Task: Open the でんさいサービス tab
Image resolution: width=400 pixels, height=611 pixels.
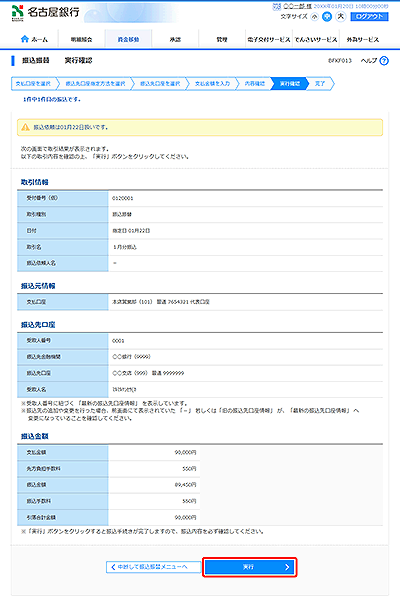Action: (316, 39)
